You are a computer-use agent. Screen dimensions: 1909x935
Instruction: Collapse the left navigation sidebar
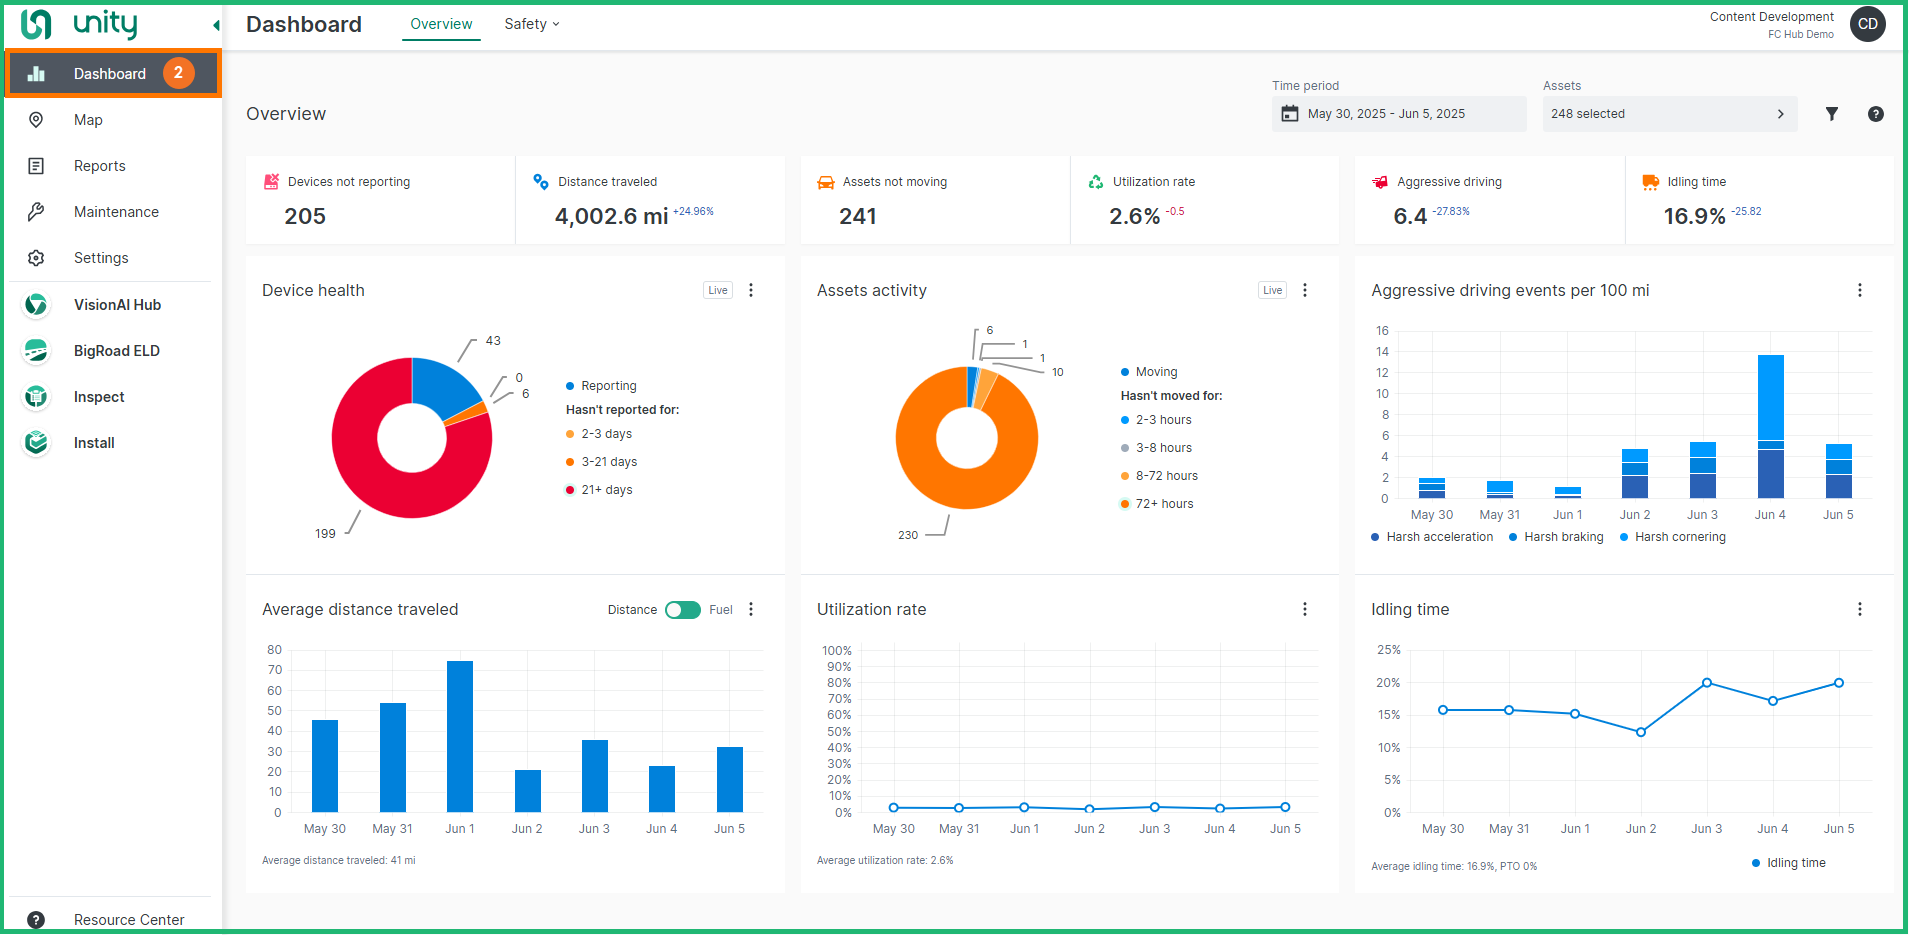coord(215,24)
